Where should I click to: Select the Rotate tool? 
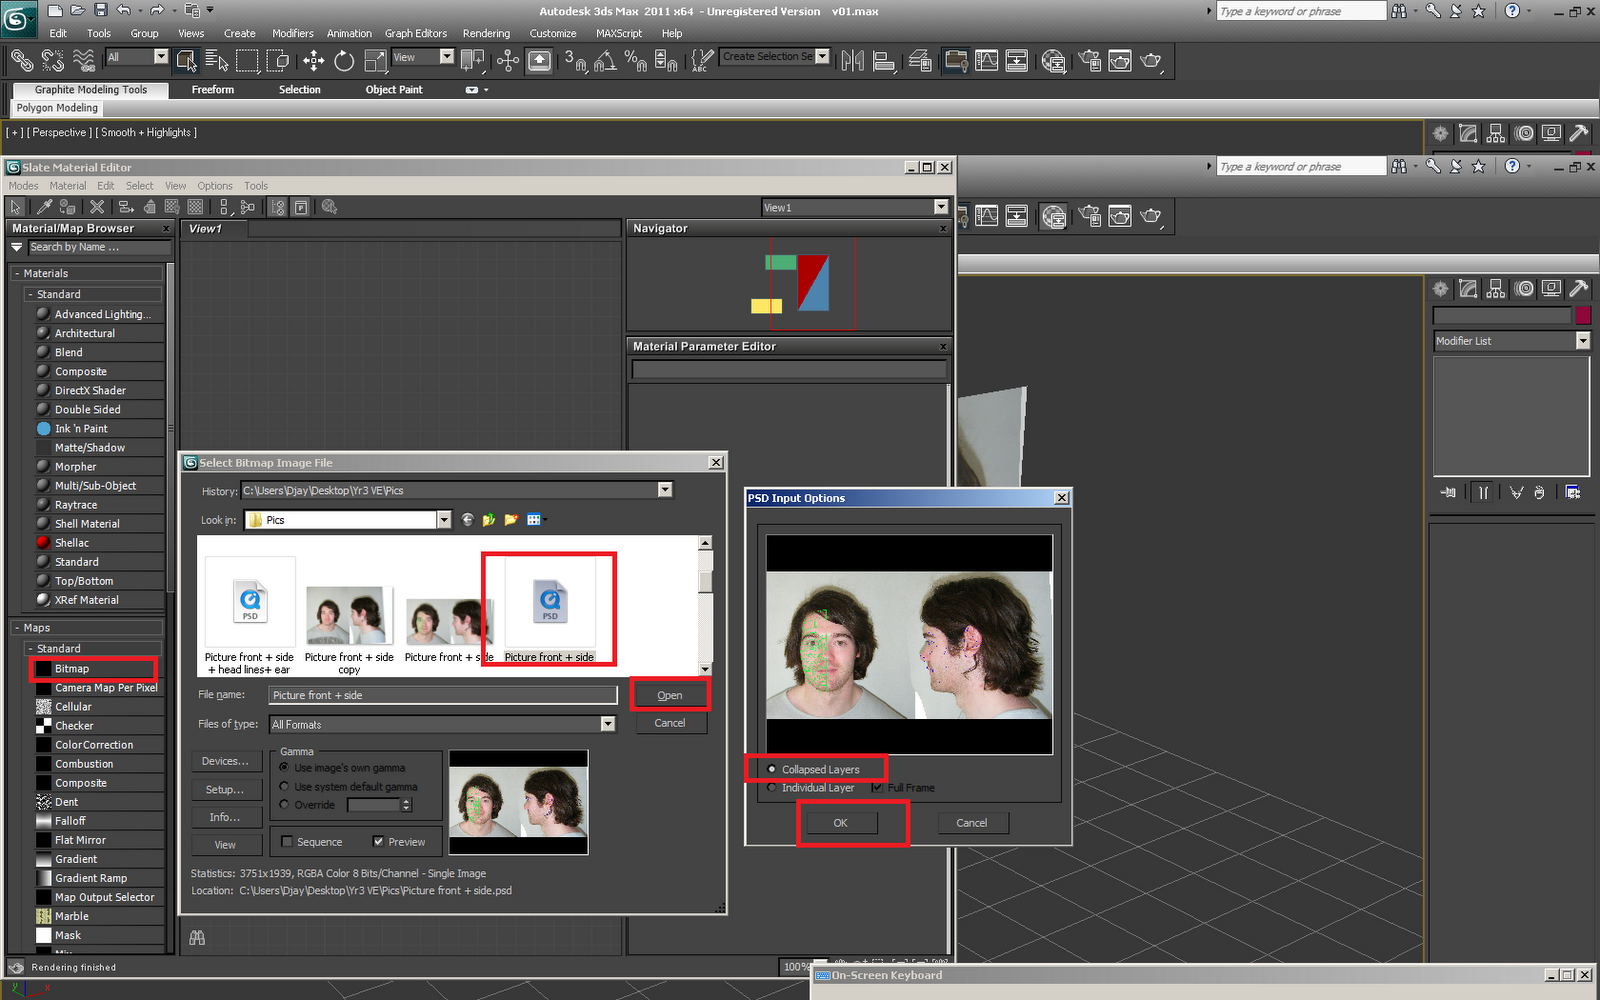343,61
